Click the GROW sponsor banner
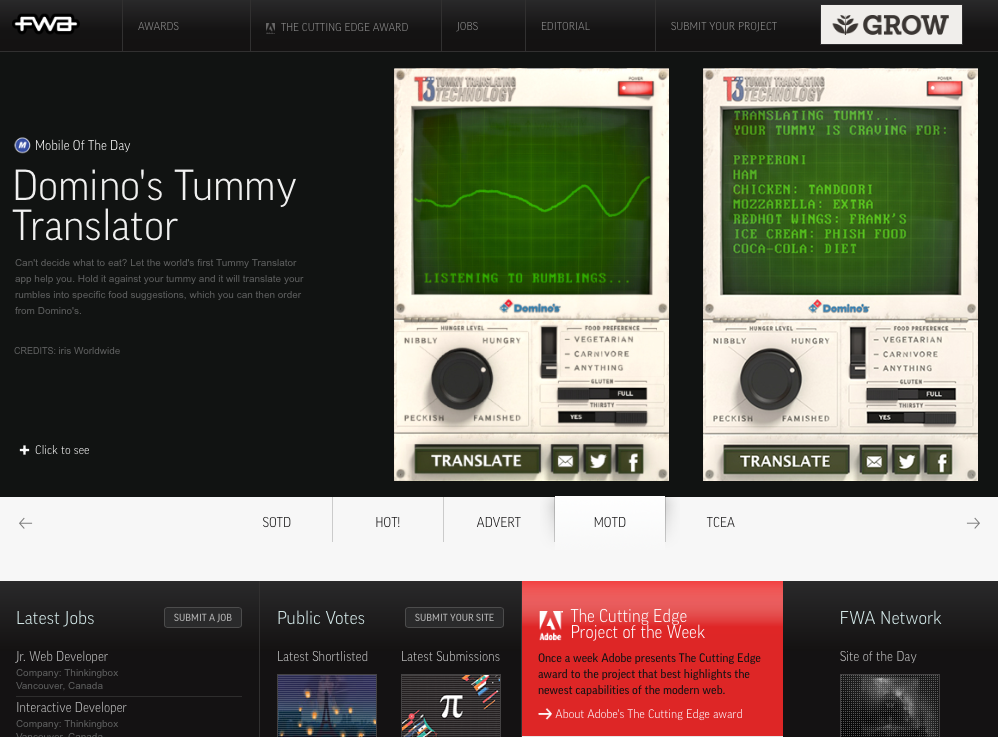Screen dimensions: 998x737 point(891,25)
